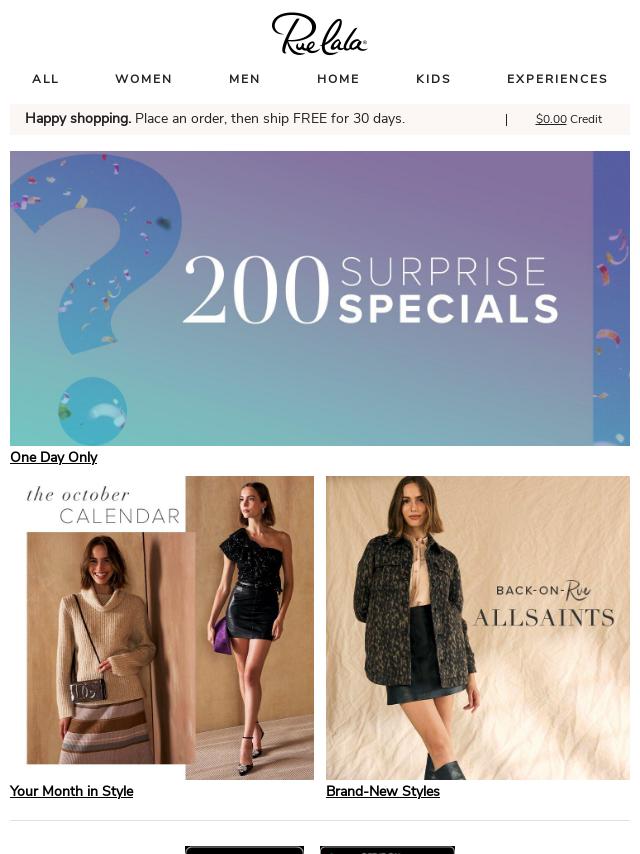
Task: Tap the right app store badge
Action: (x=387, y=850)
